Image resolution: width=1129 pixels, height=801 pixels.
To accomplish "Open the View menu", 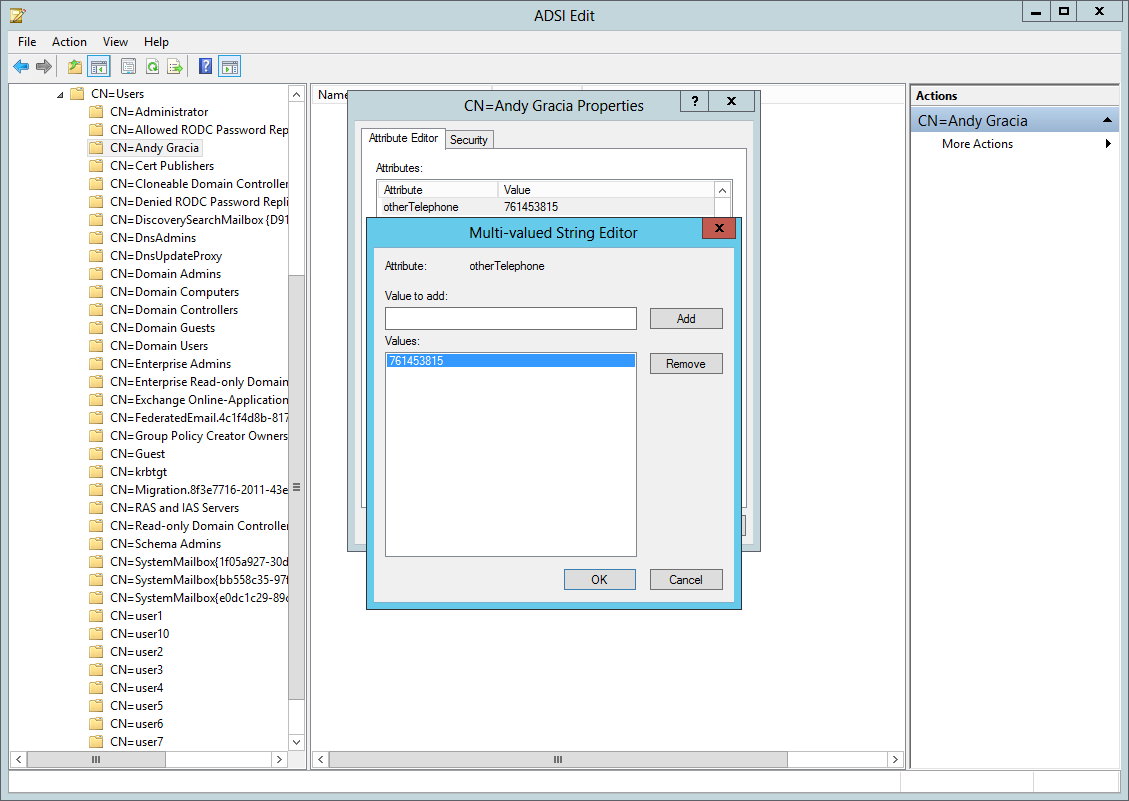I will pyautogui.click(x=115, y=42).
